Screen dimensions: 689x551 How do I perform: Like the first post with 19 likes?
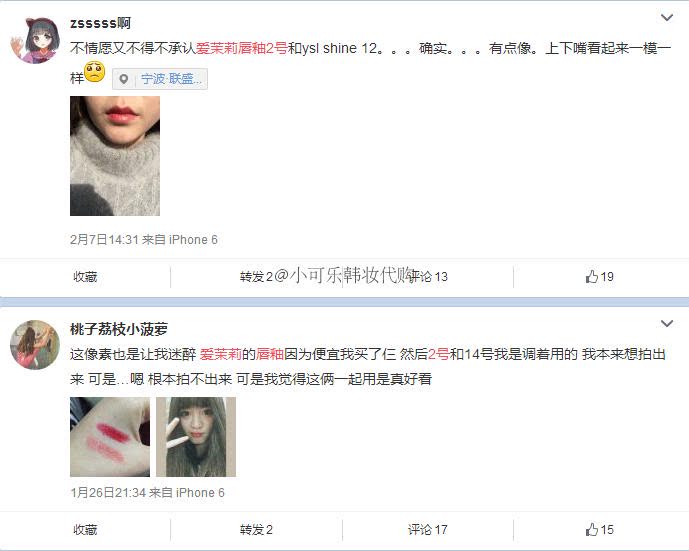click(599, 276)
